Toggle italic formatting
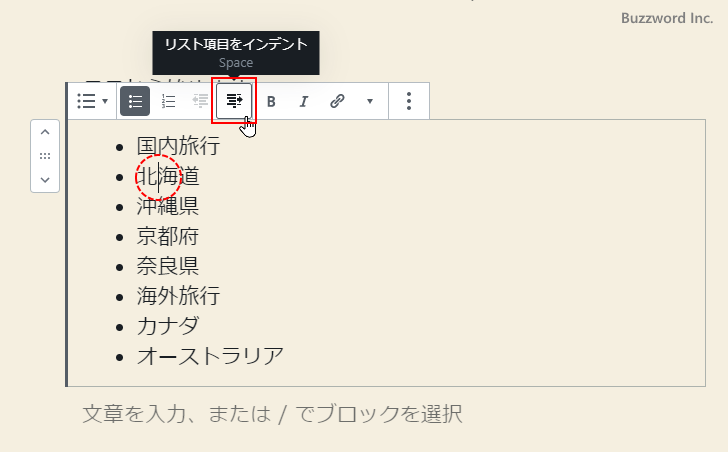The image size is (728, 452). [304, 101]
